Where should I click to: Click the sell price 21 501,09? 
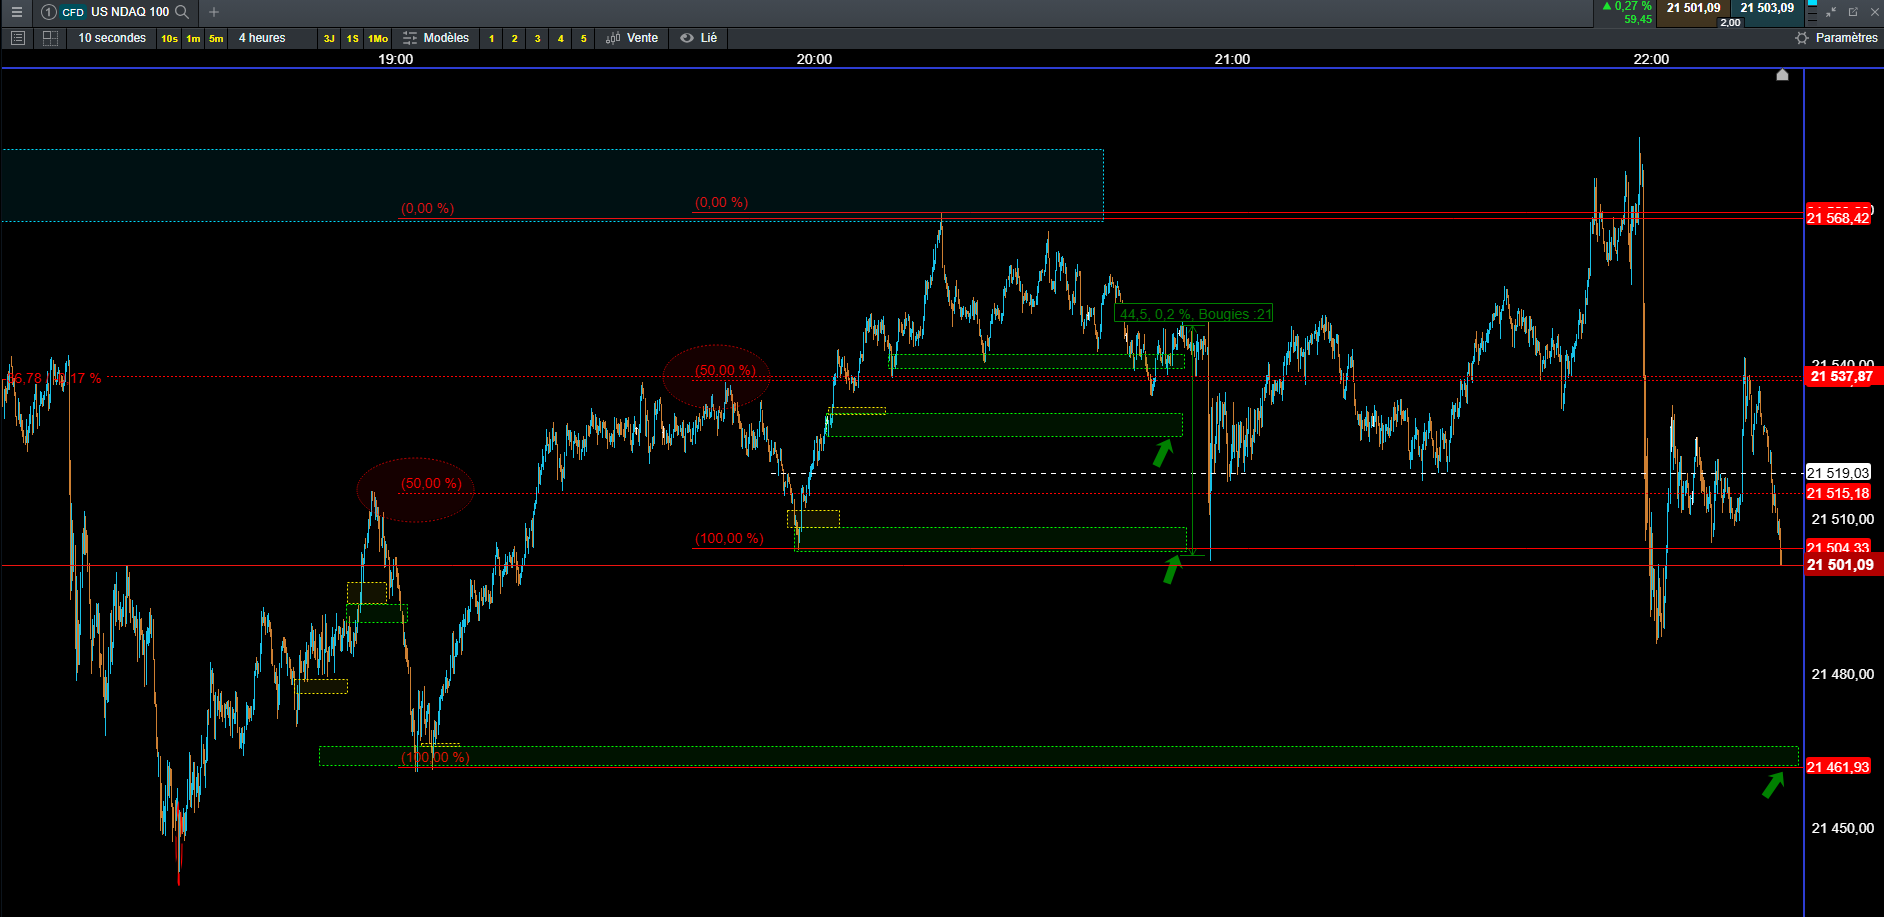point(1693,8)
